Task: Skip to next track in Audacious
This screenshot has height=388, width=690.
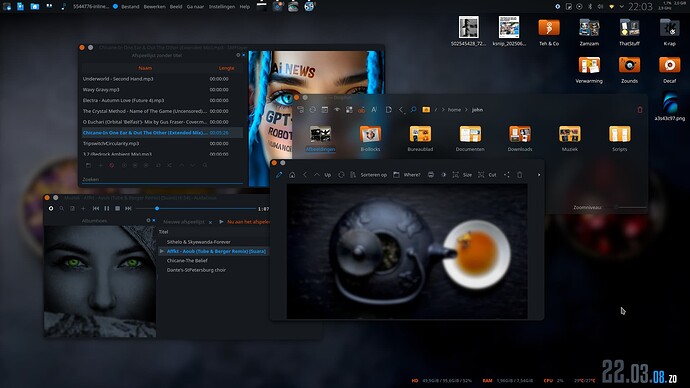Action: click(128, 209)
